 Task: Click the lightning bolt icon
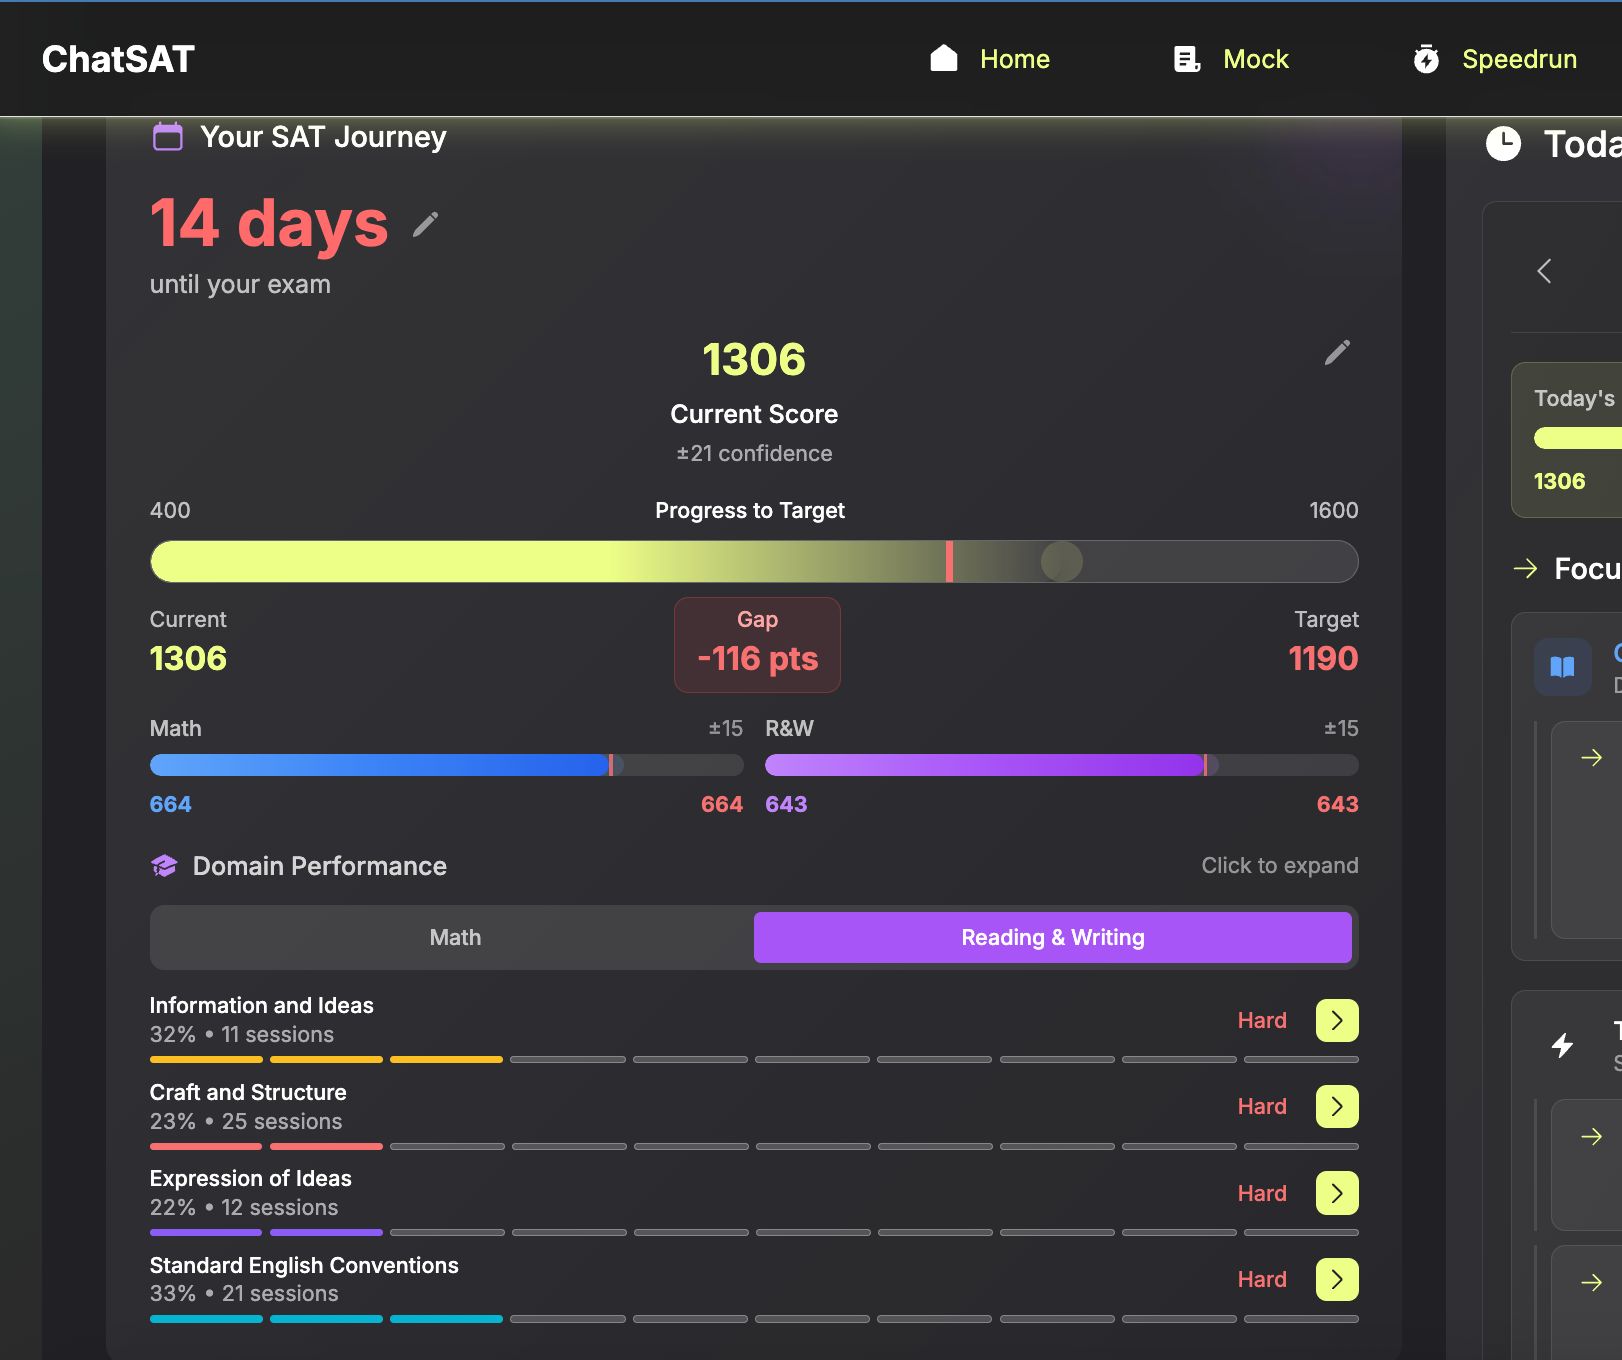[x=1562, y=1045]
